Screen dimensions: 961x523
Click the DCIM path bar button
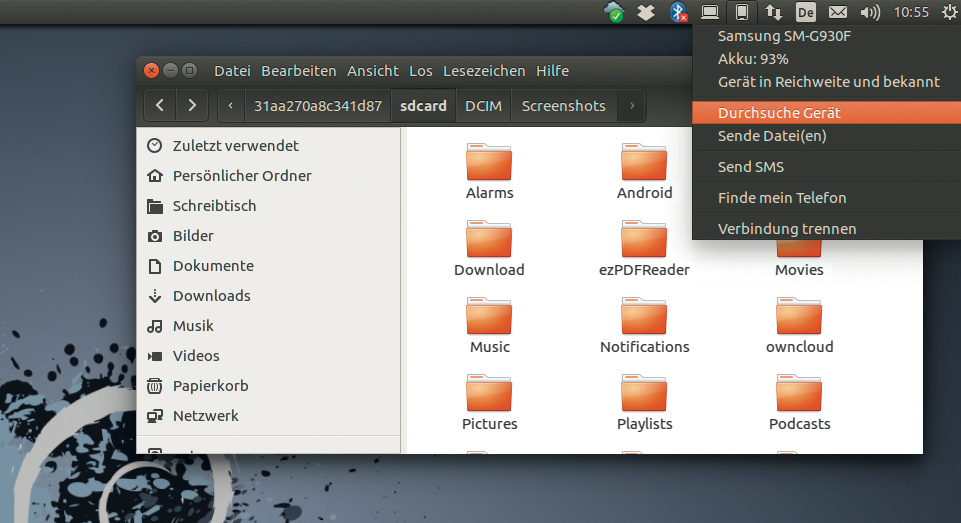click(484, 105)
